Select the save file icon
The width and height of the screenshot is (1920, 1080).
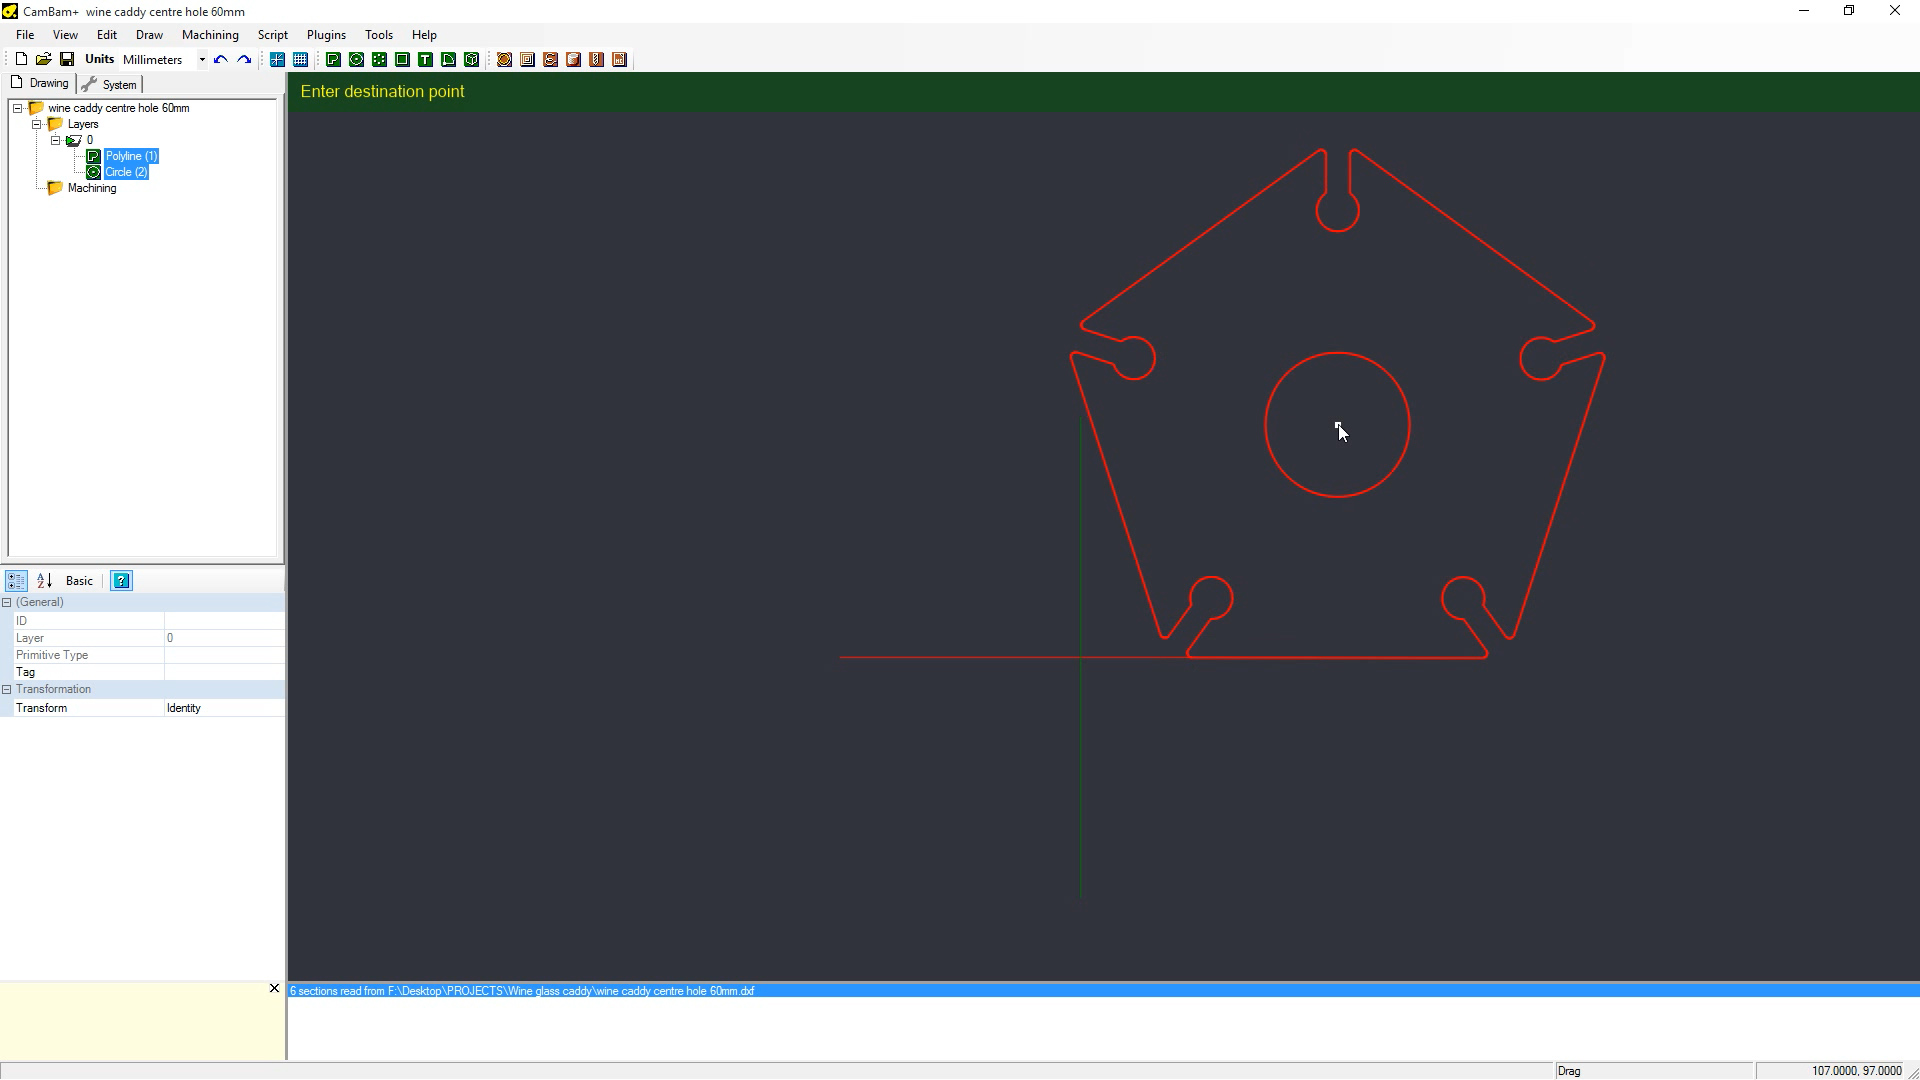(x=67, y=59)
